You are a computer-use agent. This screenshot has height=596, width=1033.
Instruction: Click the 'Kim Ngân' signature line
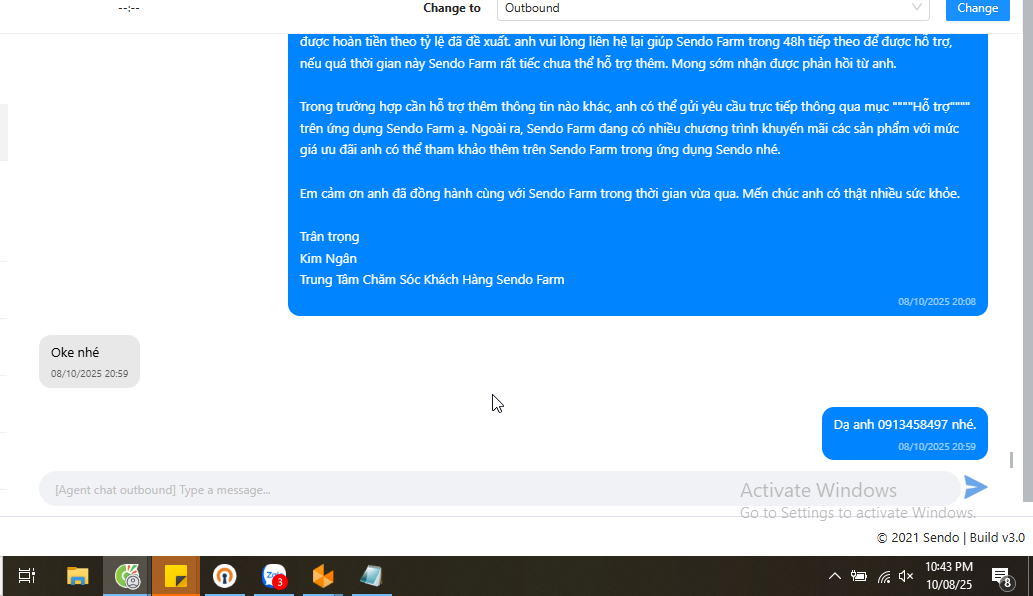[328, 258]
